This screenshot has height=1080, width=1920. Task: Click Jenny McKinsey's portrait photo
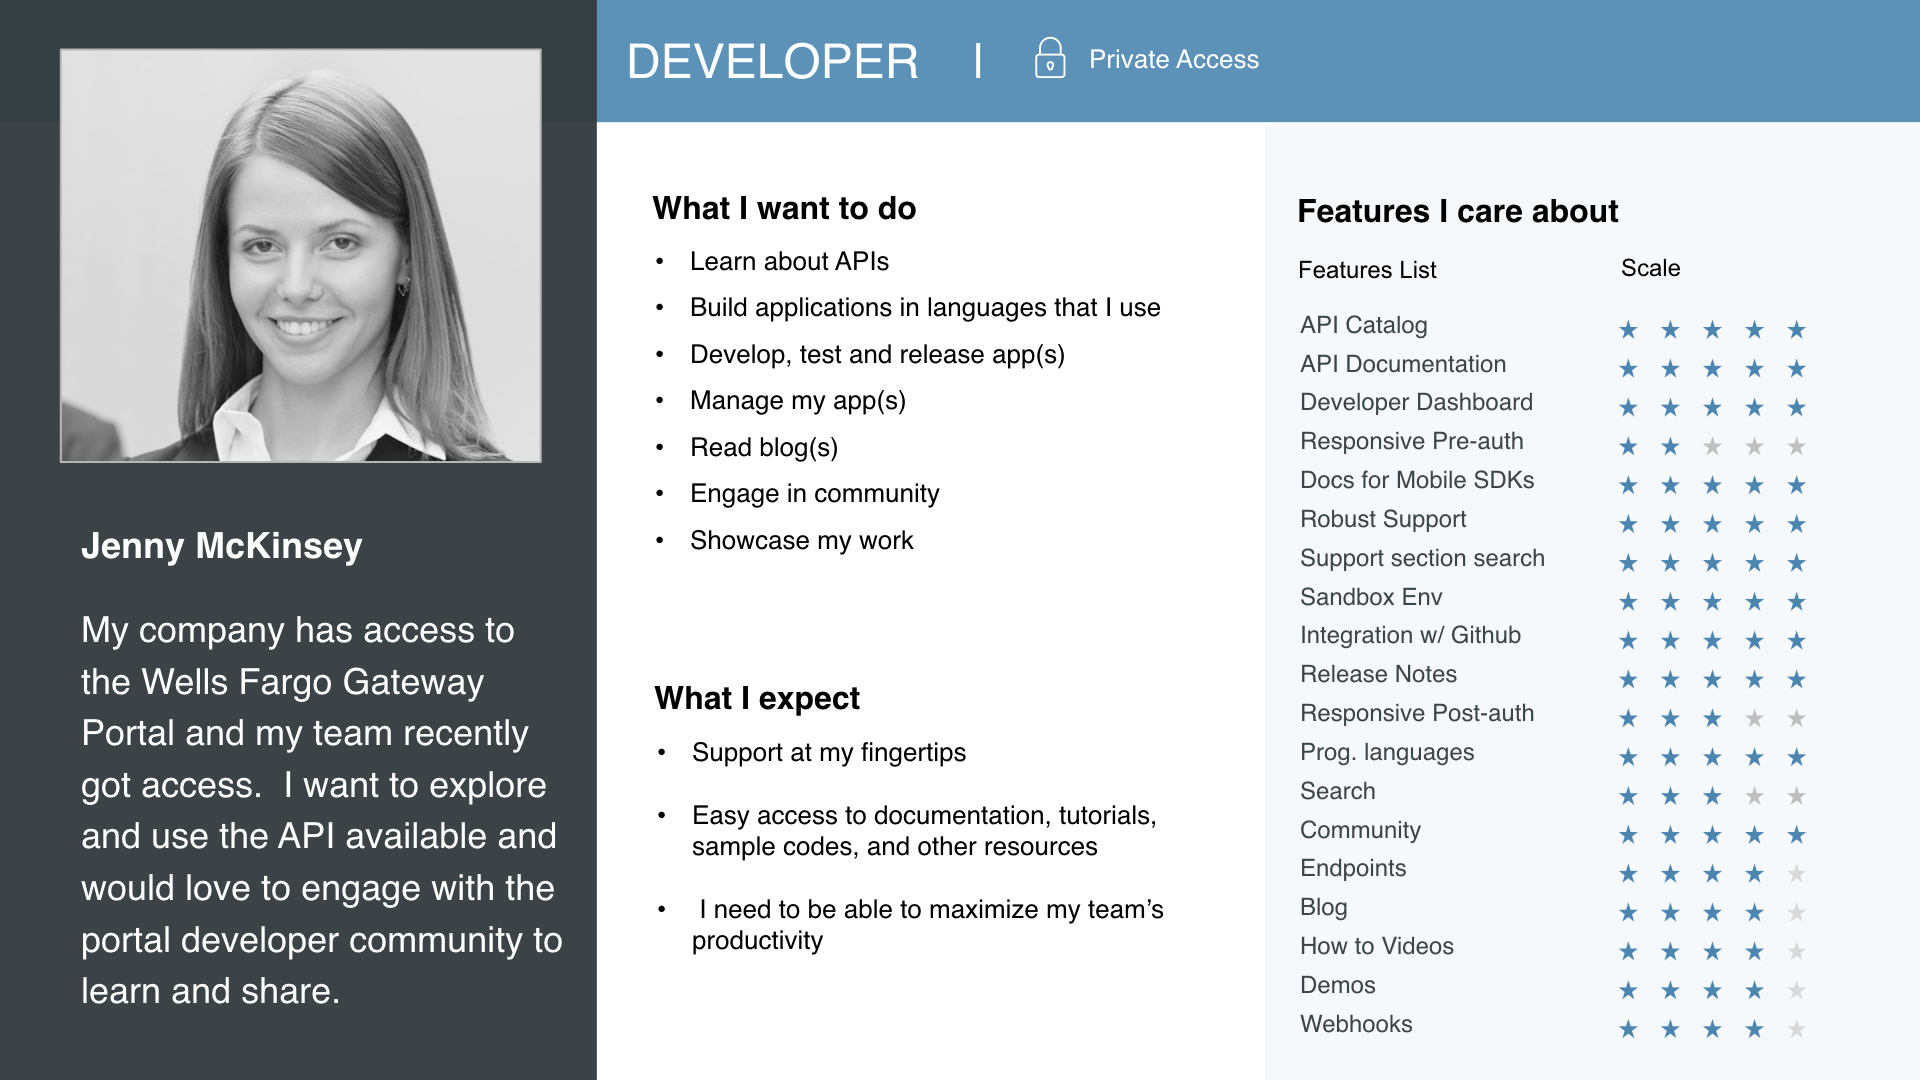click(x=301, y=256)
